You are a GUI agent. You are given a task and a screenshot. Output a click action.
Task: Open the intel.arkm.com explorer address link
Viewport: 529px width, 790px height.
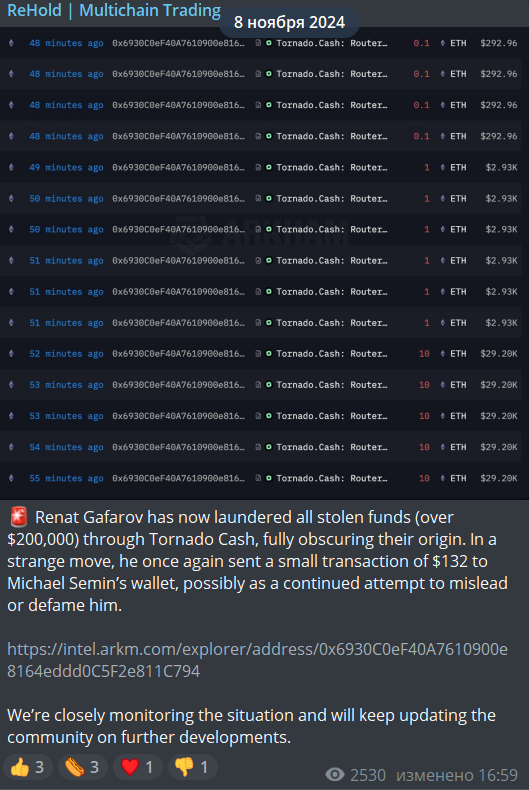[257, 660]
